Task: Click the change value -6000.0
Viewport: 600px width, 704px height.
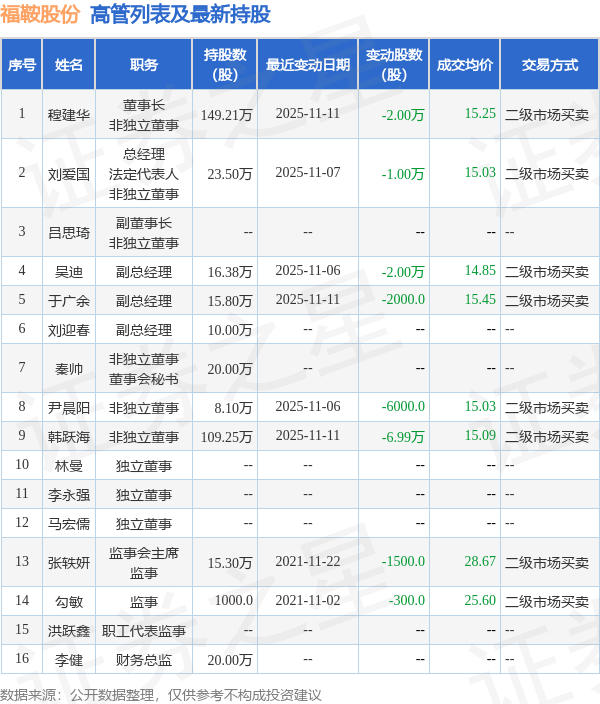Action: [x=403, y=406]
